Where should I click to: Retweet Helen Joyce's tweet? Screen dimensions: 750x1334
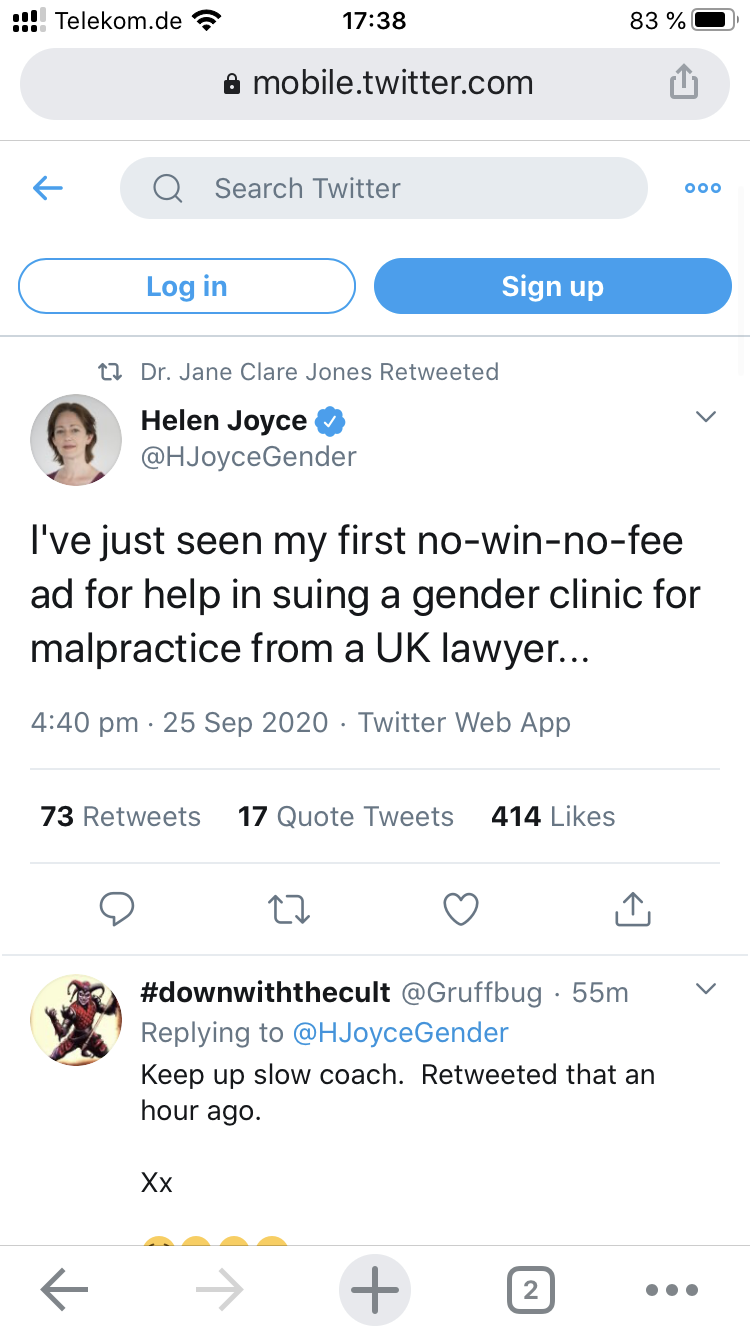pos(290,908)
